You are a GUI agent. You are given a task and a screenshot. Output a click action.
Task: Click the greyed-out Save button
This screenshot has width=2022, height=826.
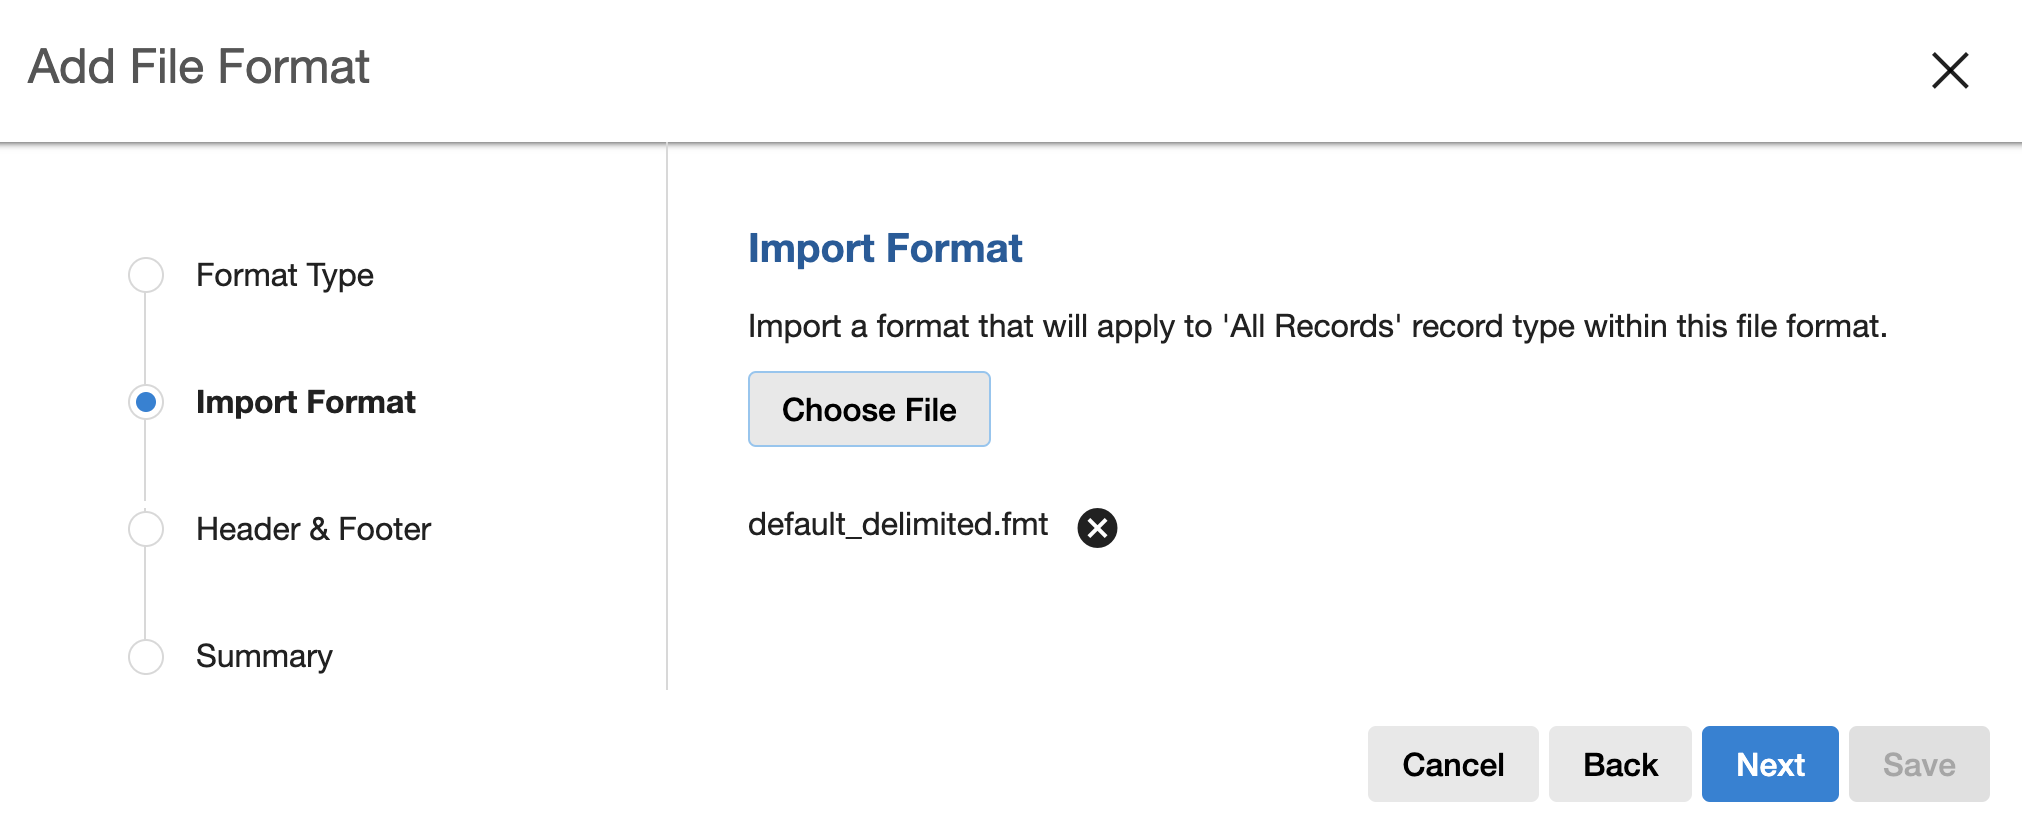pyautogui.click(x=1919, y=764)
